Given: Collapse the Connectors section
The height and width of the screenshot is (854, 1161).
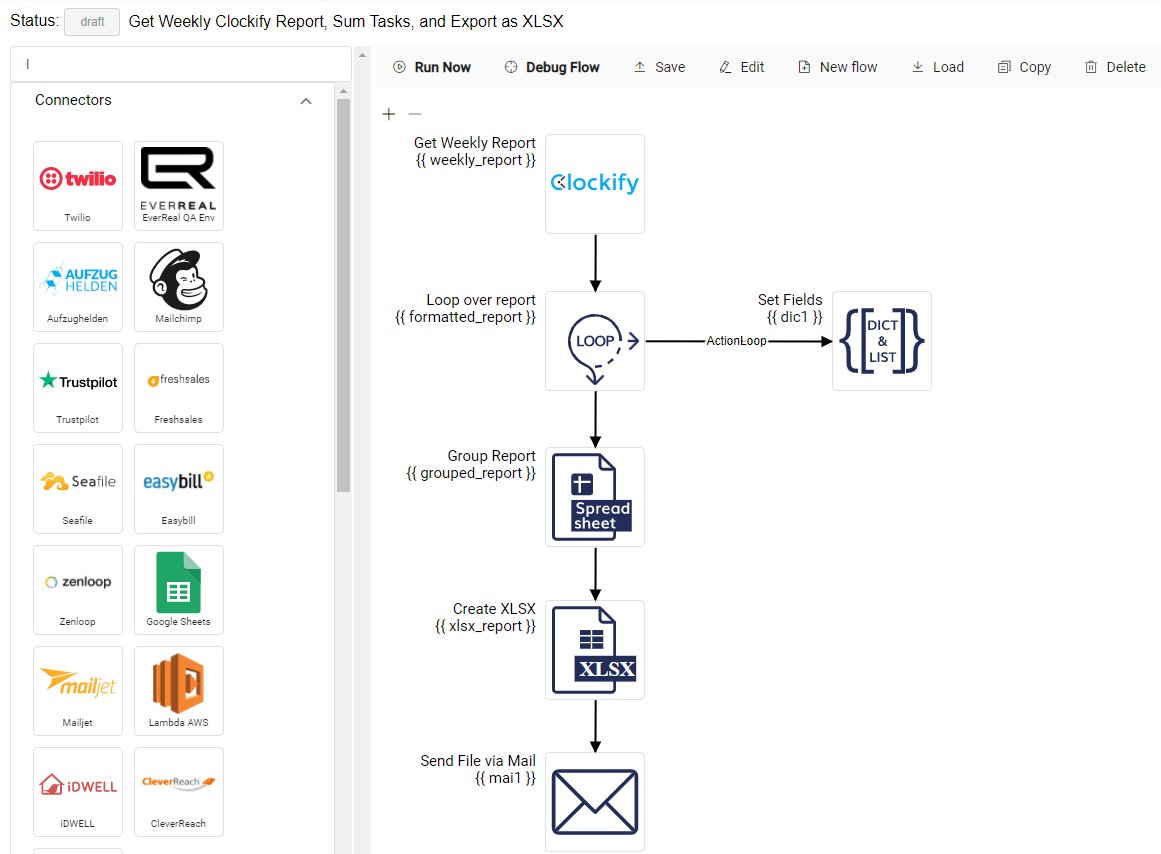Looking at the screenshot, I should 306,101.
